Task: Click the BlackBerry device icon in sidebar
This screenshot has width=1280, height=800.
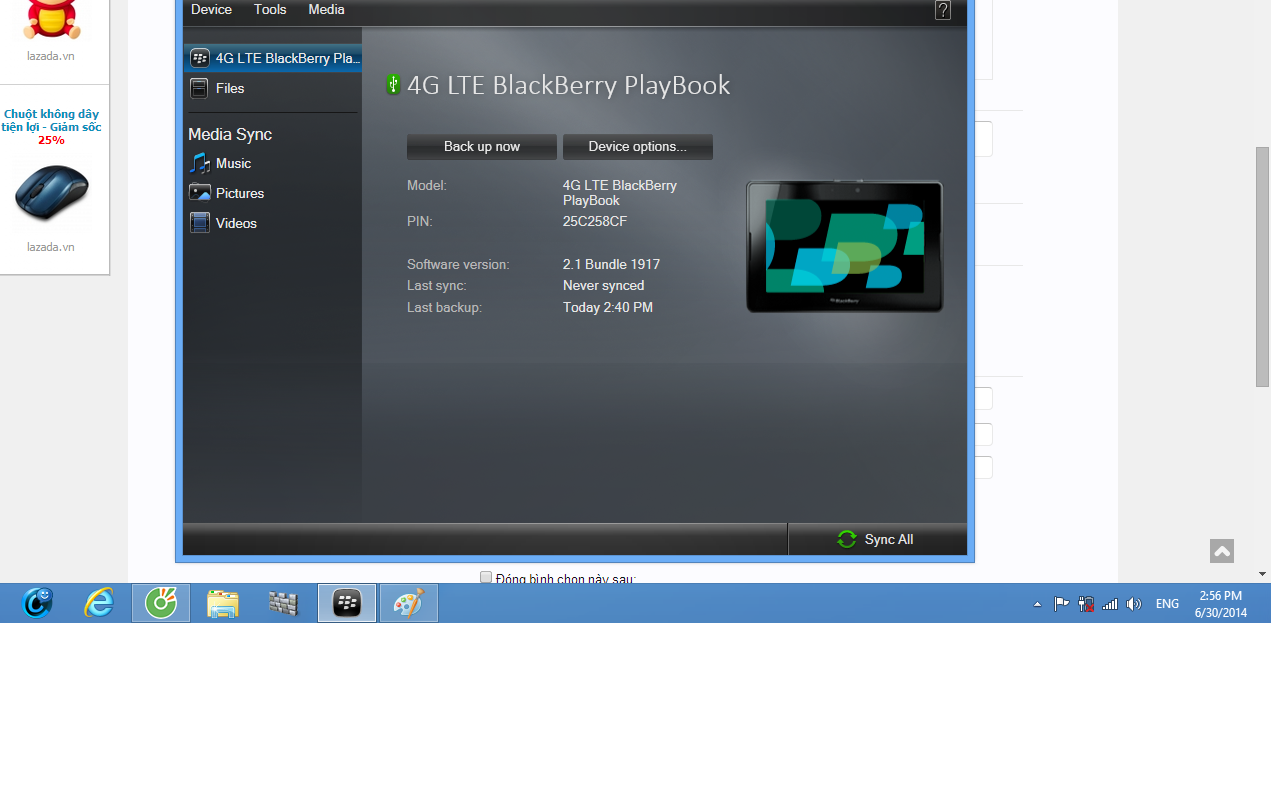Action: click(200, 58)
